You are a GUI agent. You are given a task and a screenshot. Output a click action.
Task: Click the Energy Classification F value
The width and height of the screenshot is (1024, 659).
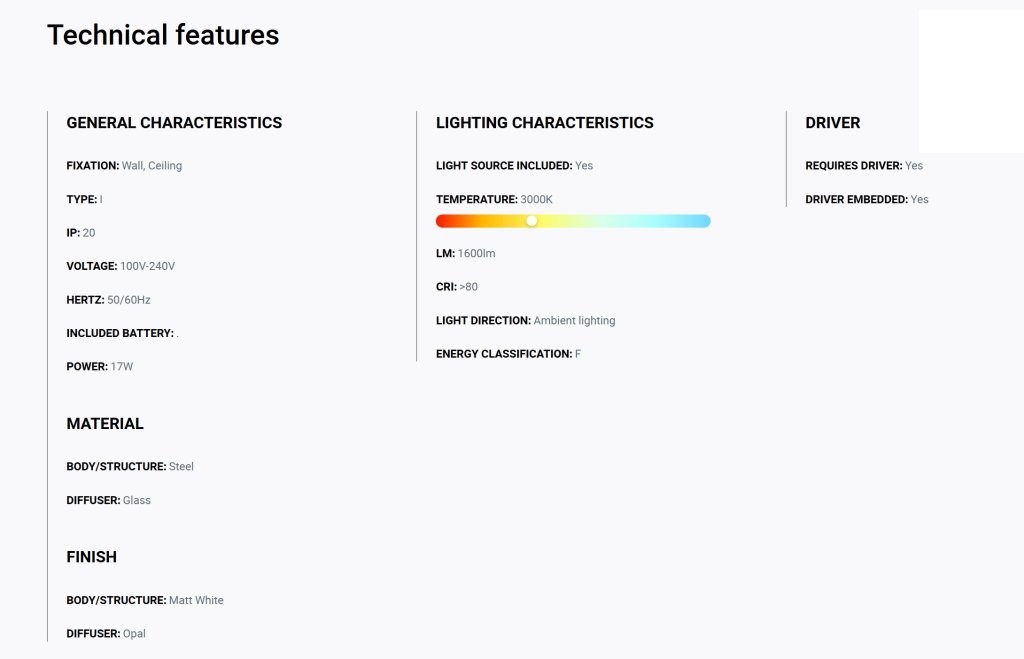coord(577,354)
